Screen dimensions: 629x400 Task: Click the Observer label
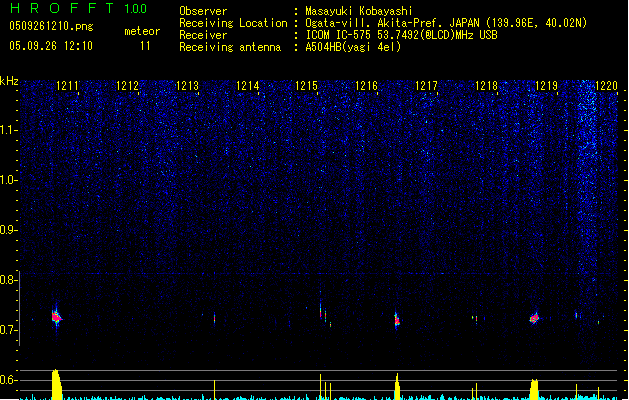(x=203, y=11)
